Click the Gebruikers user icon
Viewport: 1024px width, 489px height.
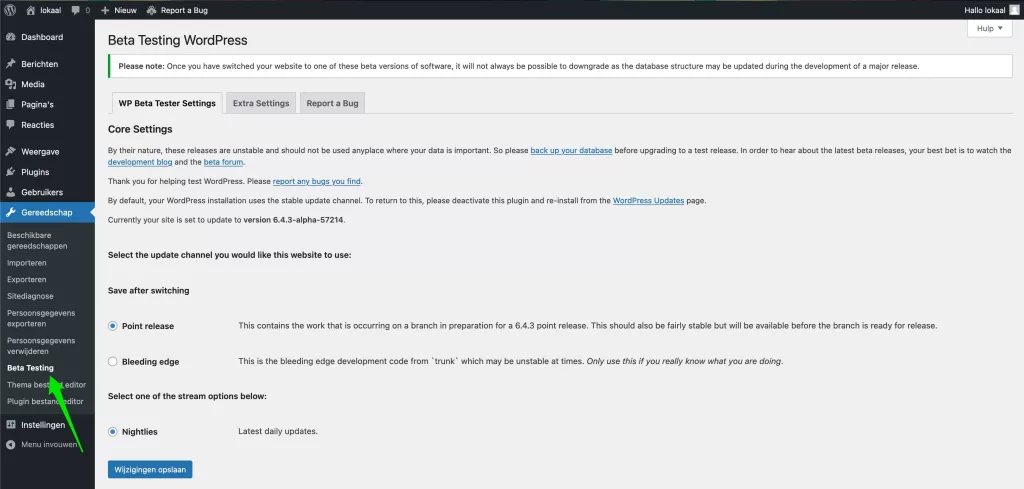click(10, 192)
